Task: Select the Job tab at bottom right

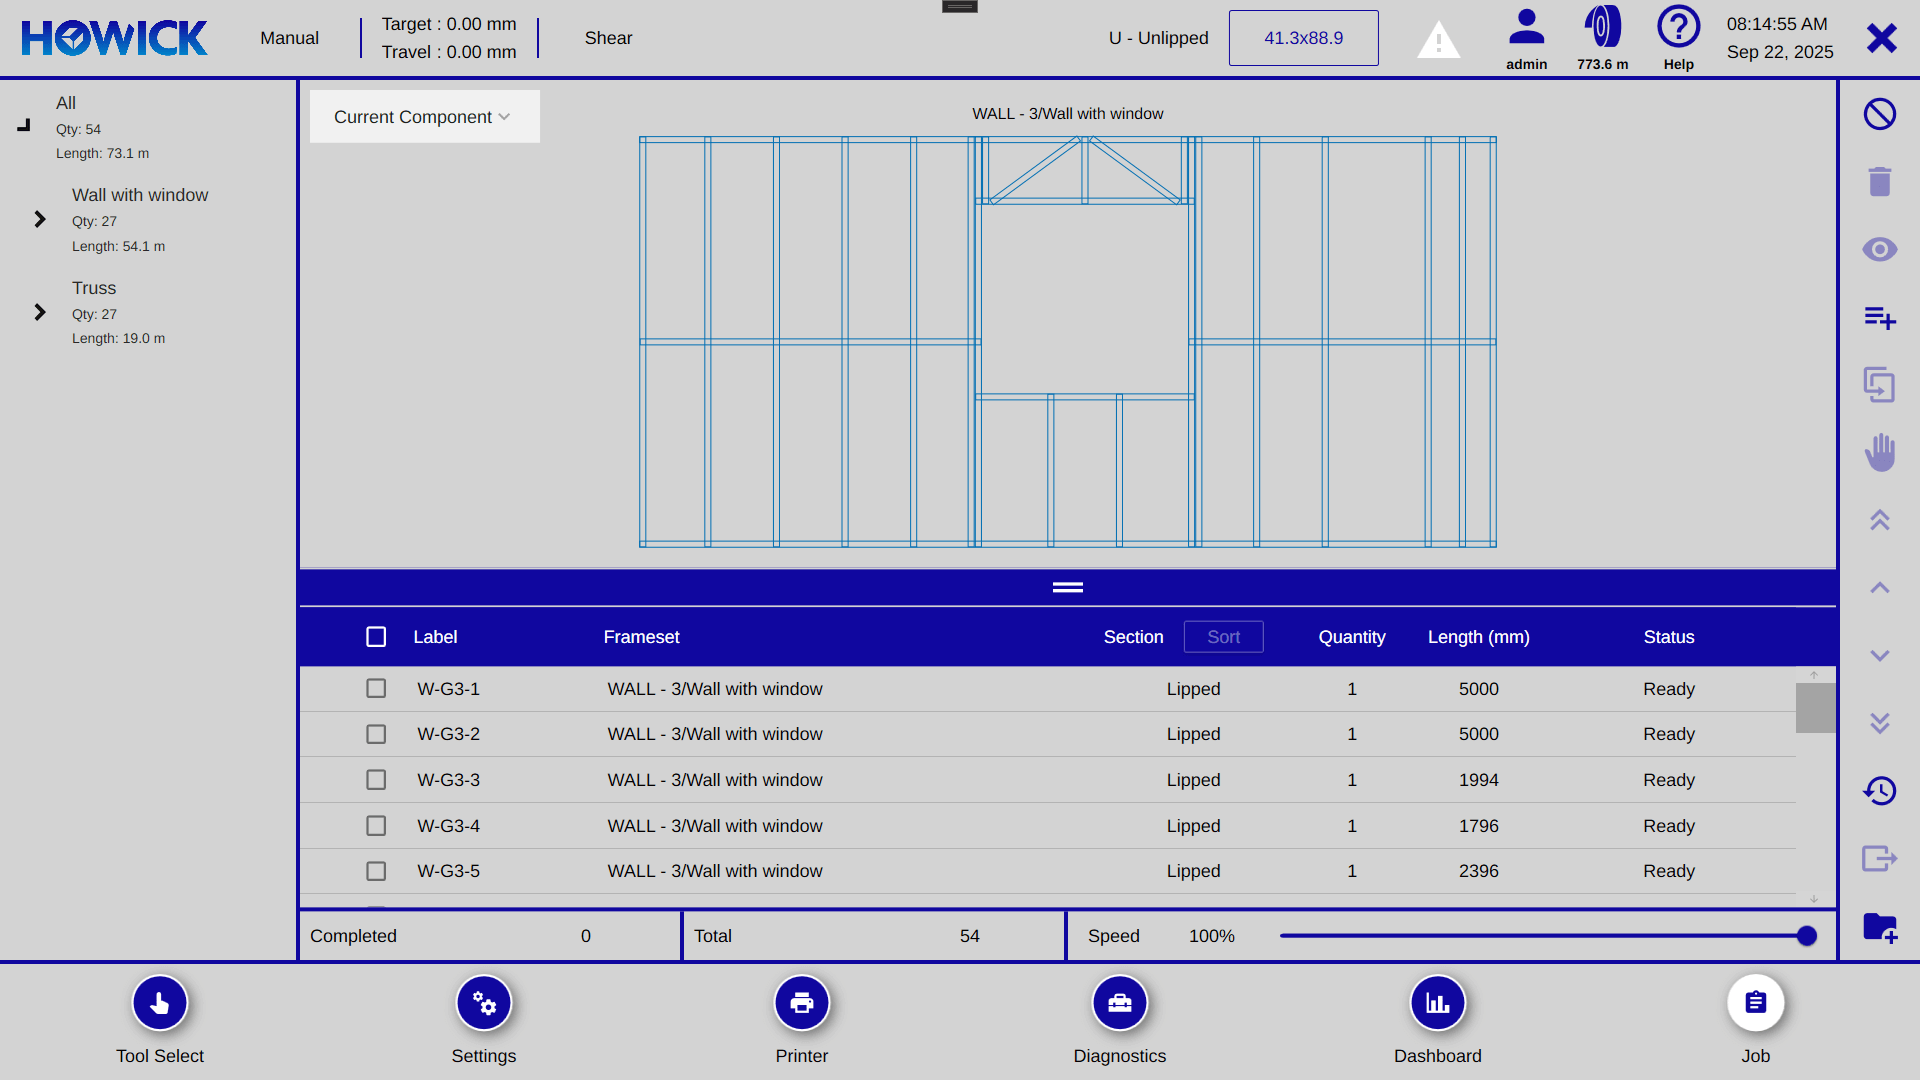Action: click(1755, 1003)
